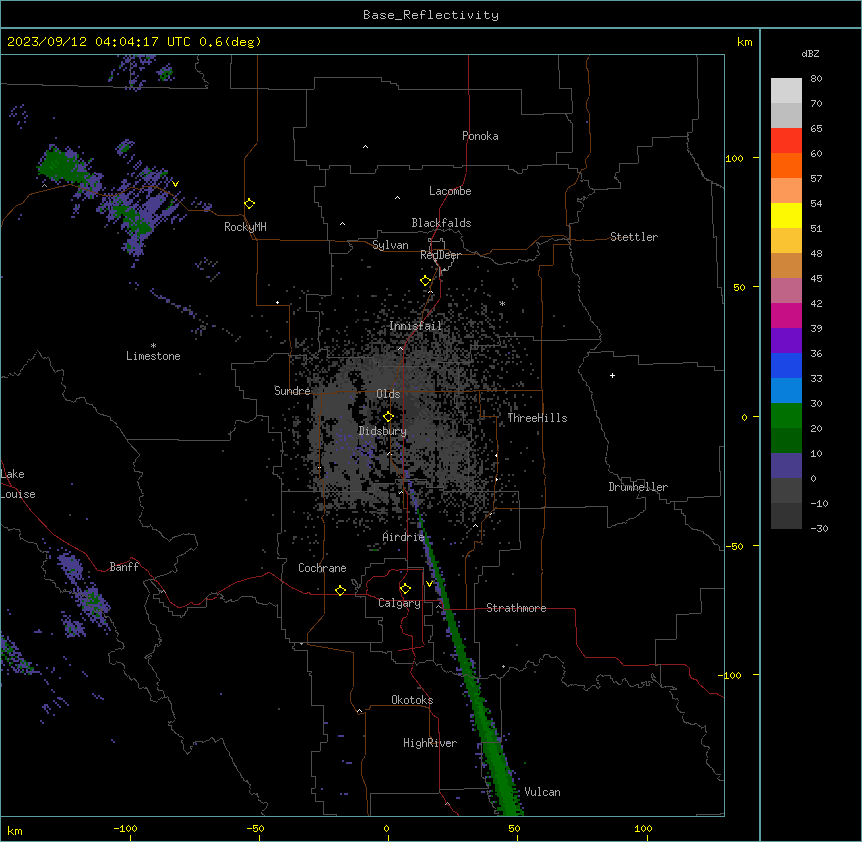The width and height of the screenshot is (862, 842).
Task: Select the blue 33-36 dBZ legend swatch
Action: click(x=786, y=365)
